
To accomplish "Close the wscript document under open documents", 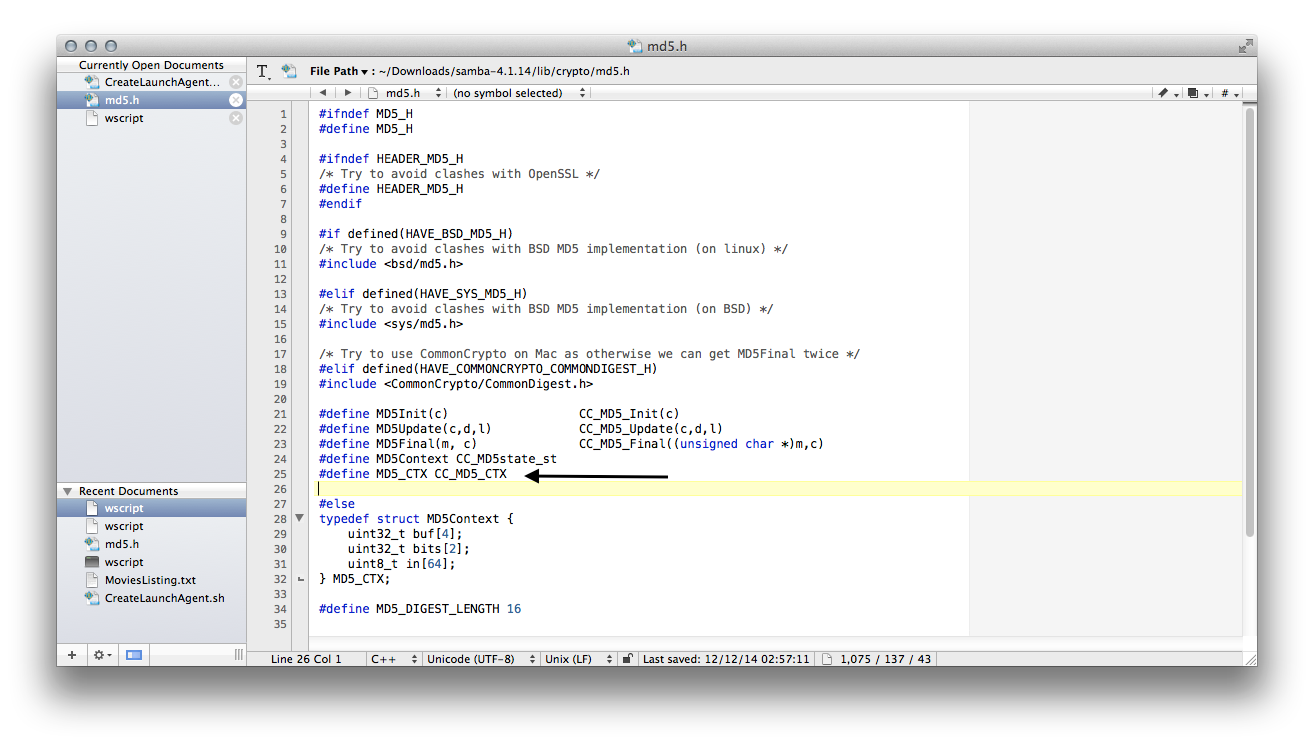I will pyautogui.click(x=235, y=118).
